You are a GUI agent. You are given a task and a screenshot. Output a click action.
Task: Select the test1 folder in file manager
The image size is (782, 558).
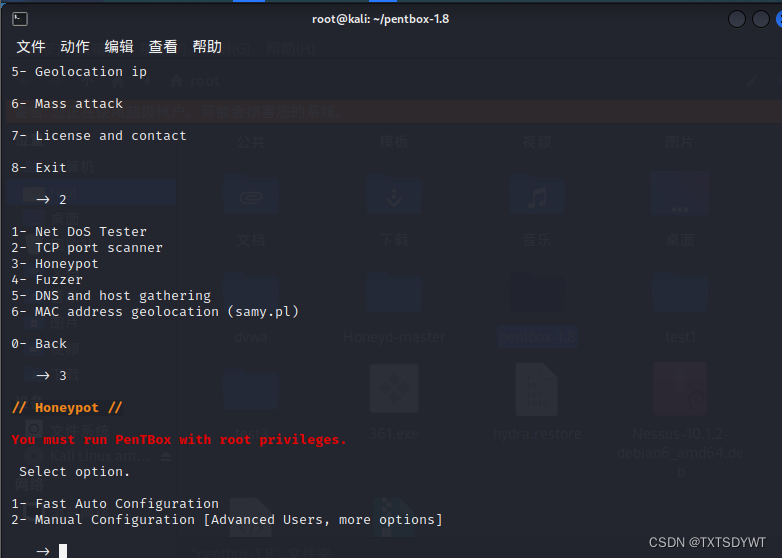(x=680, y=312)
